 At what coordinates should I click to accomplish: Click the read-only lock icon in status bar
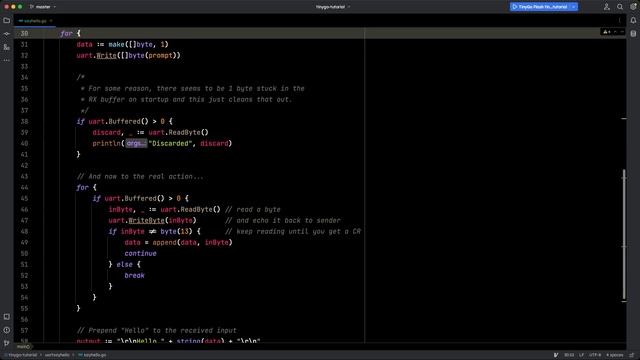click(x=632, y=355)
